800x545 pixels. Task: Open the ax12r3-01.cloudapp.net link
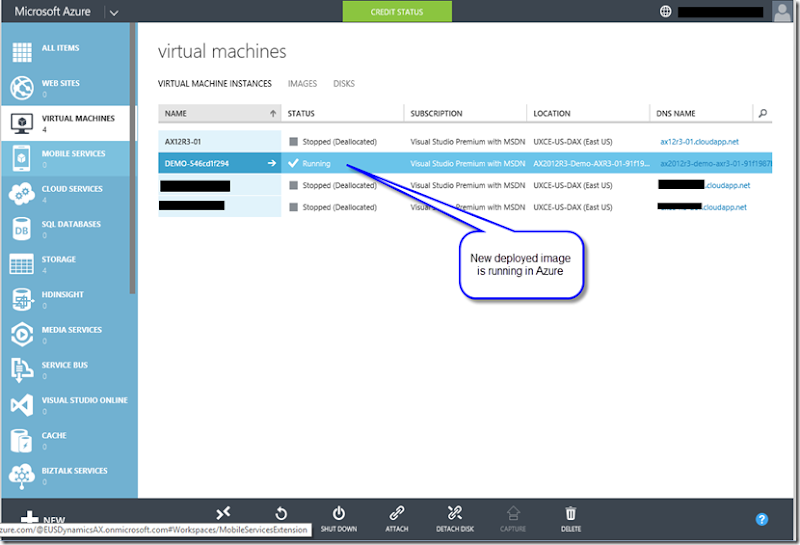(699, 142)
